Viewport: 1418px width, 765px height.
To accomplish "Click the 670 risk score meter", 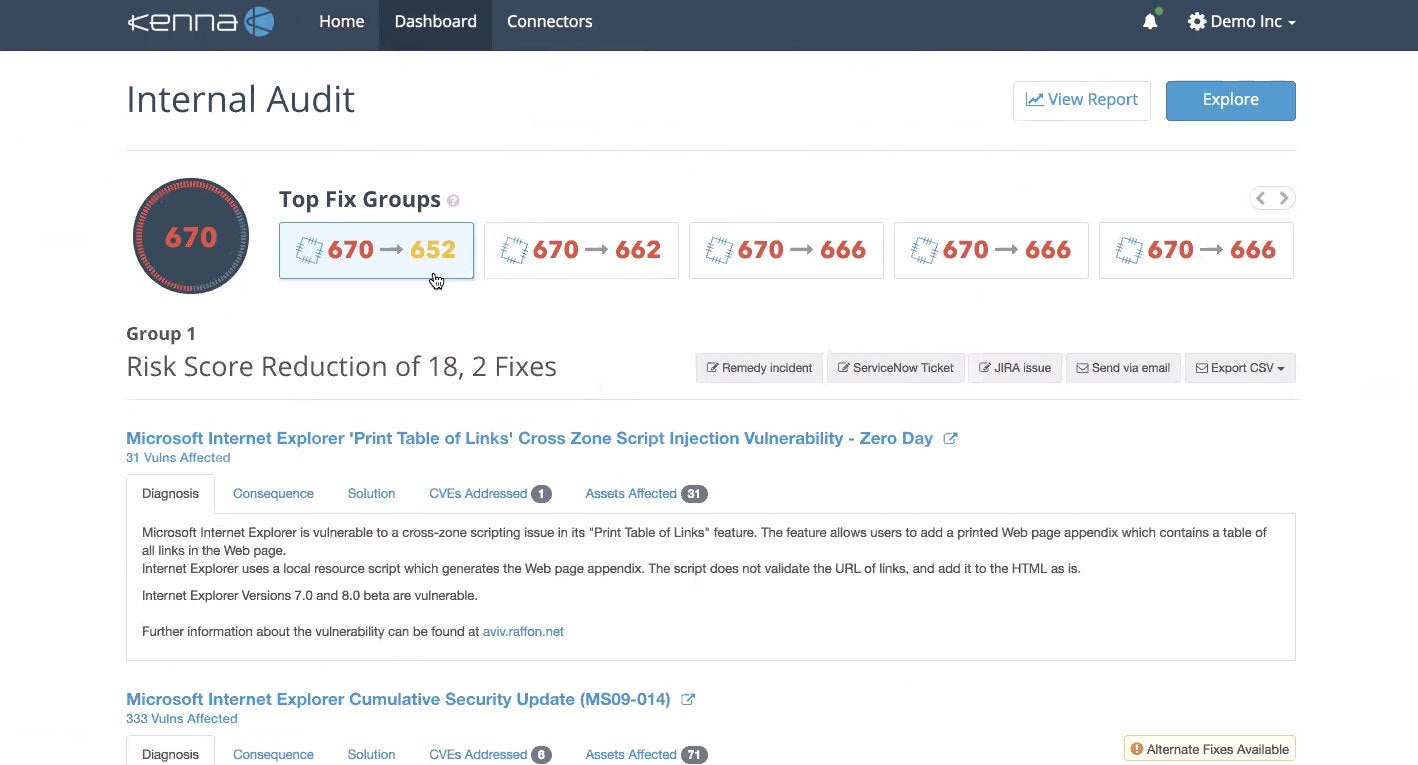I will click(x=190, y=236).
